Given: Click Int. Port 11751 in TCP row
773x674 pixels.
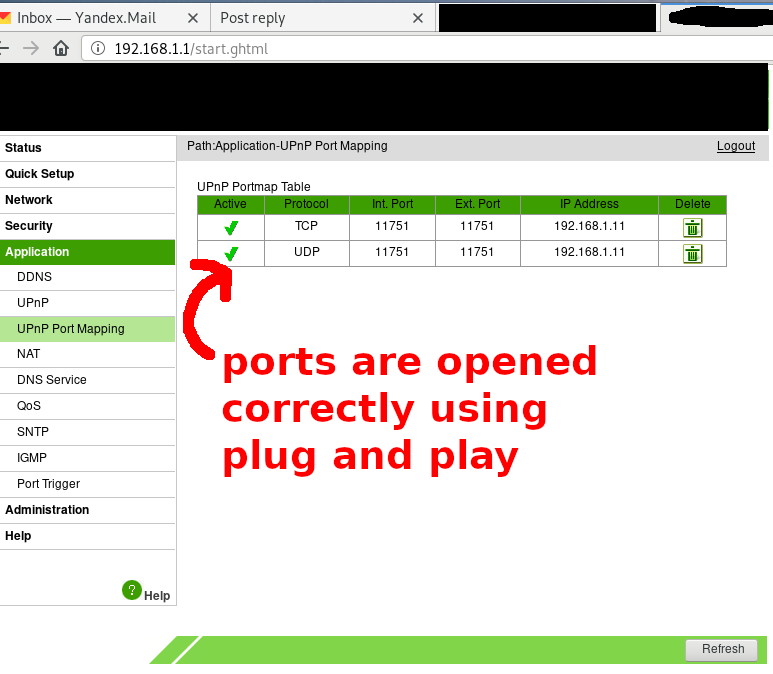Looking at the screenshot, I should 392,226.
